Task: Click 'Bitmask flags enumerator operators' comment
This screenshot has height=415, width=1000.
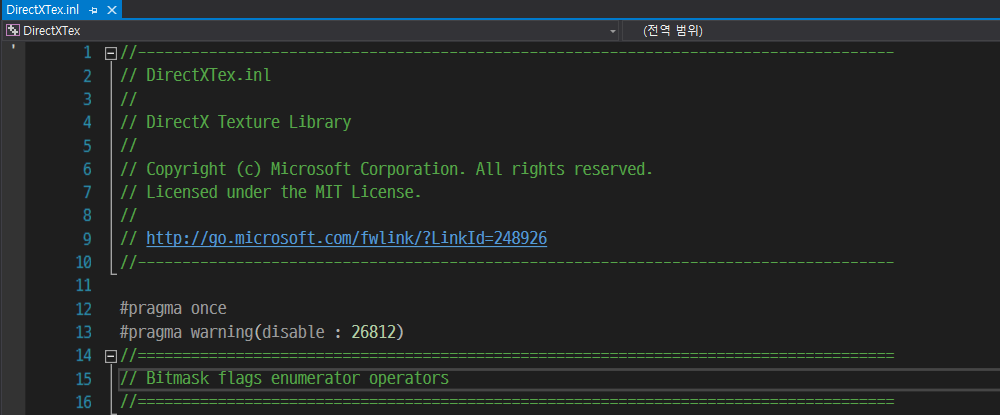Action: tap(284, 379)
